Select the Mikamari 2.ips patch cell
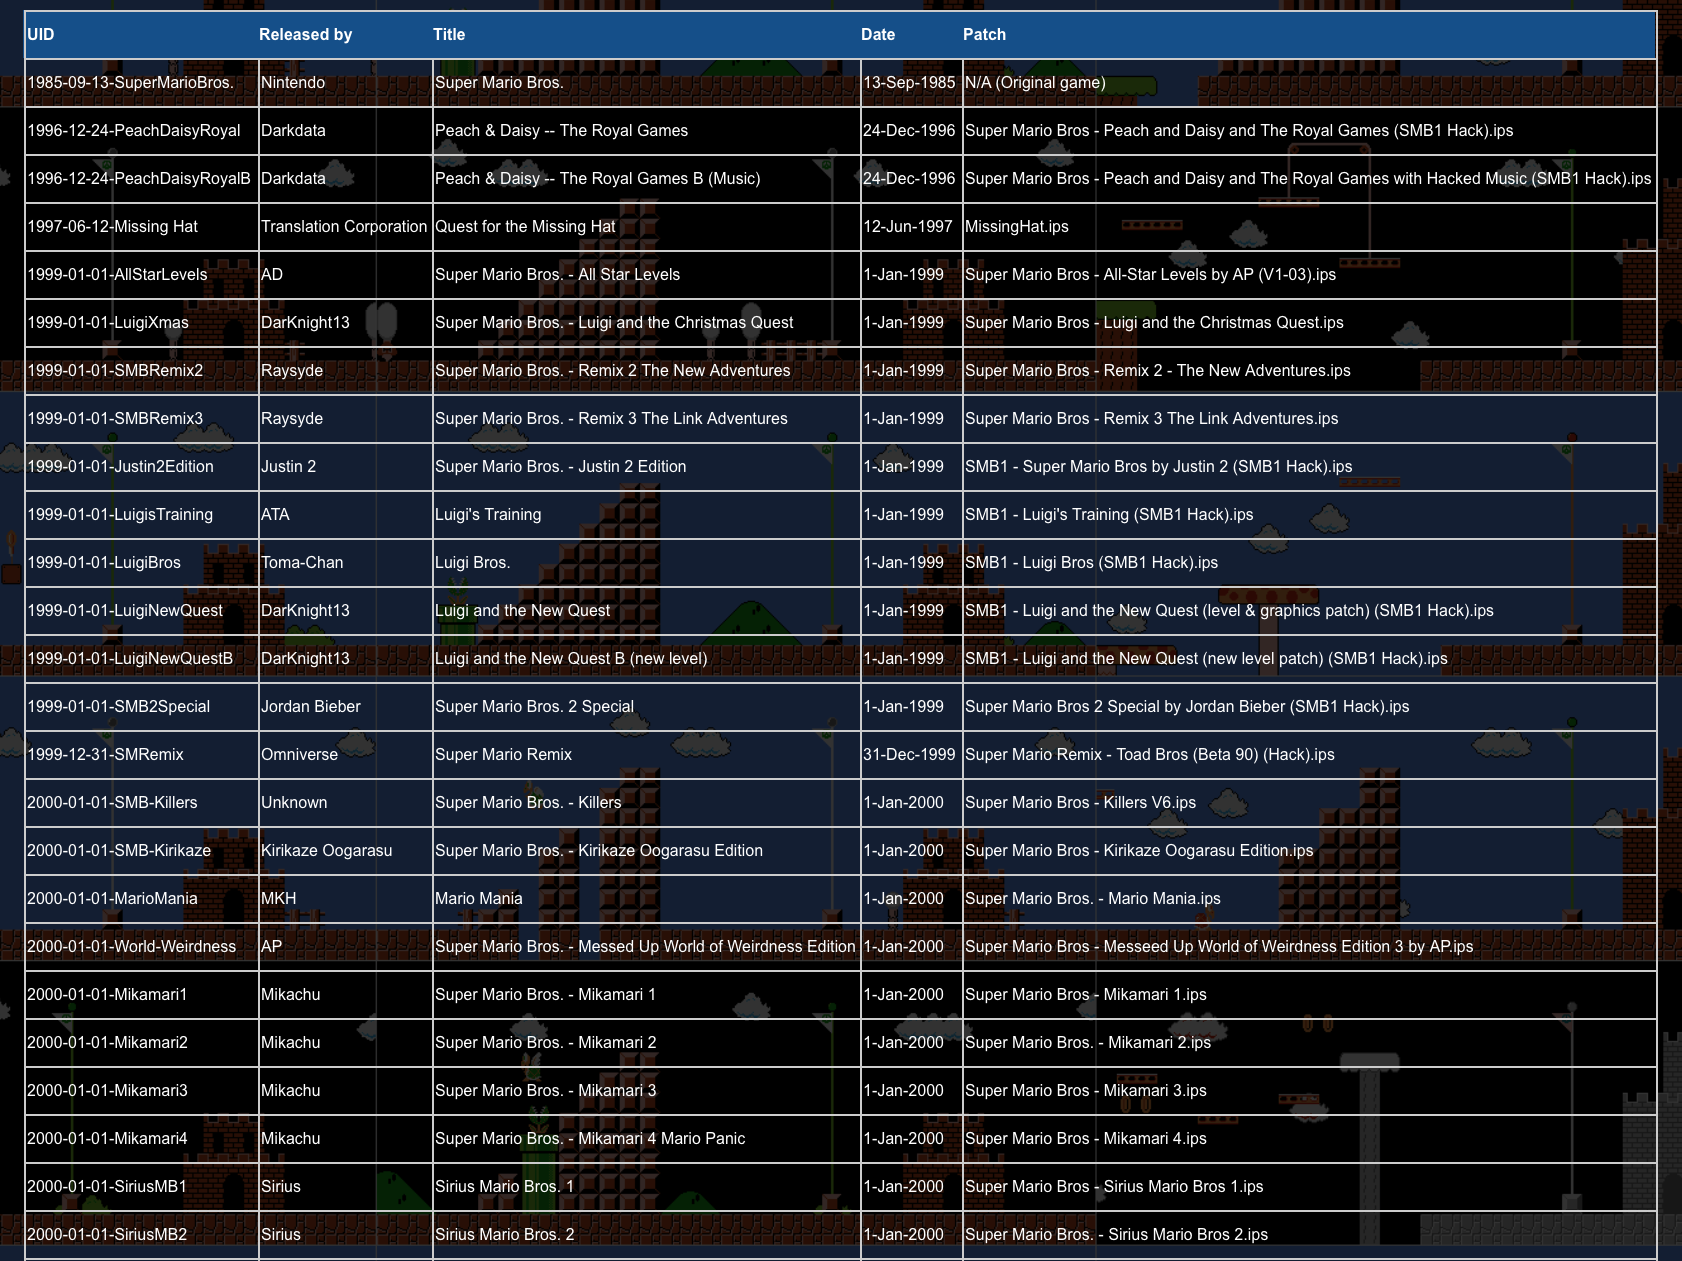 [1309, 1043]
